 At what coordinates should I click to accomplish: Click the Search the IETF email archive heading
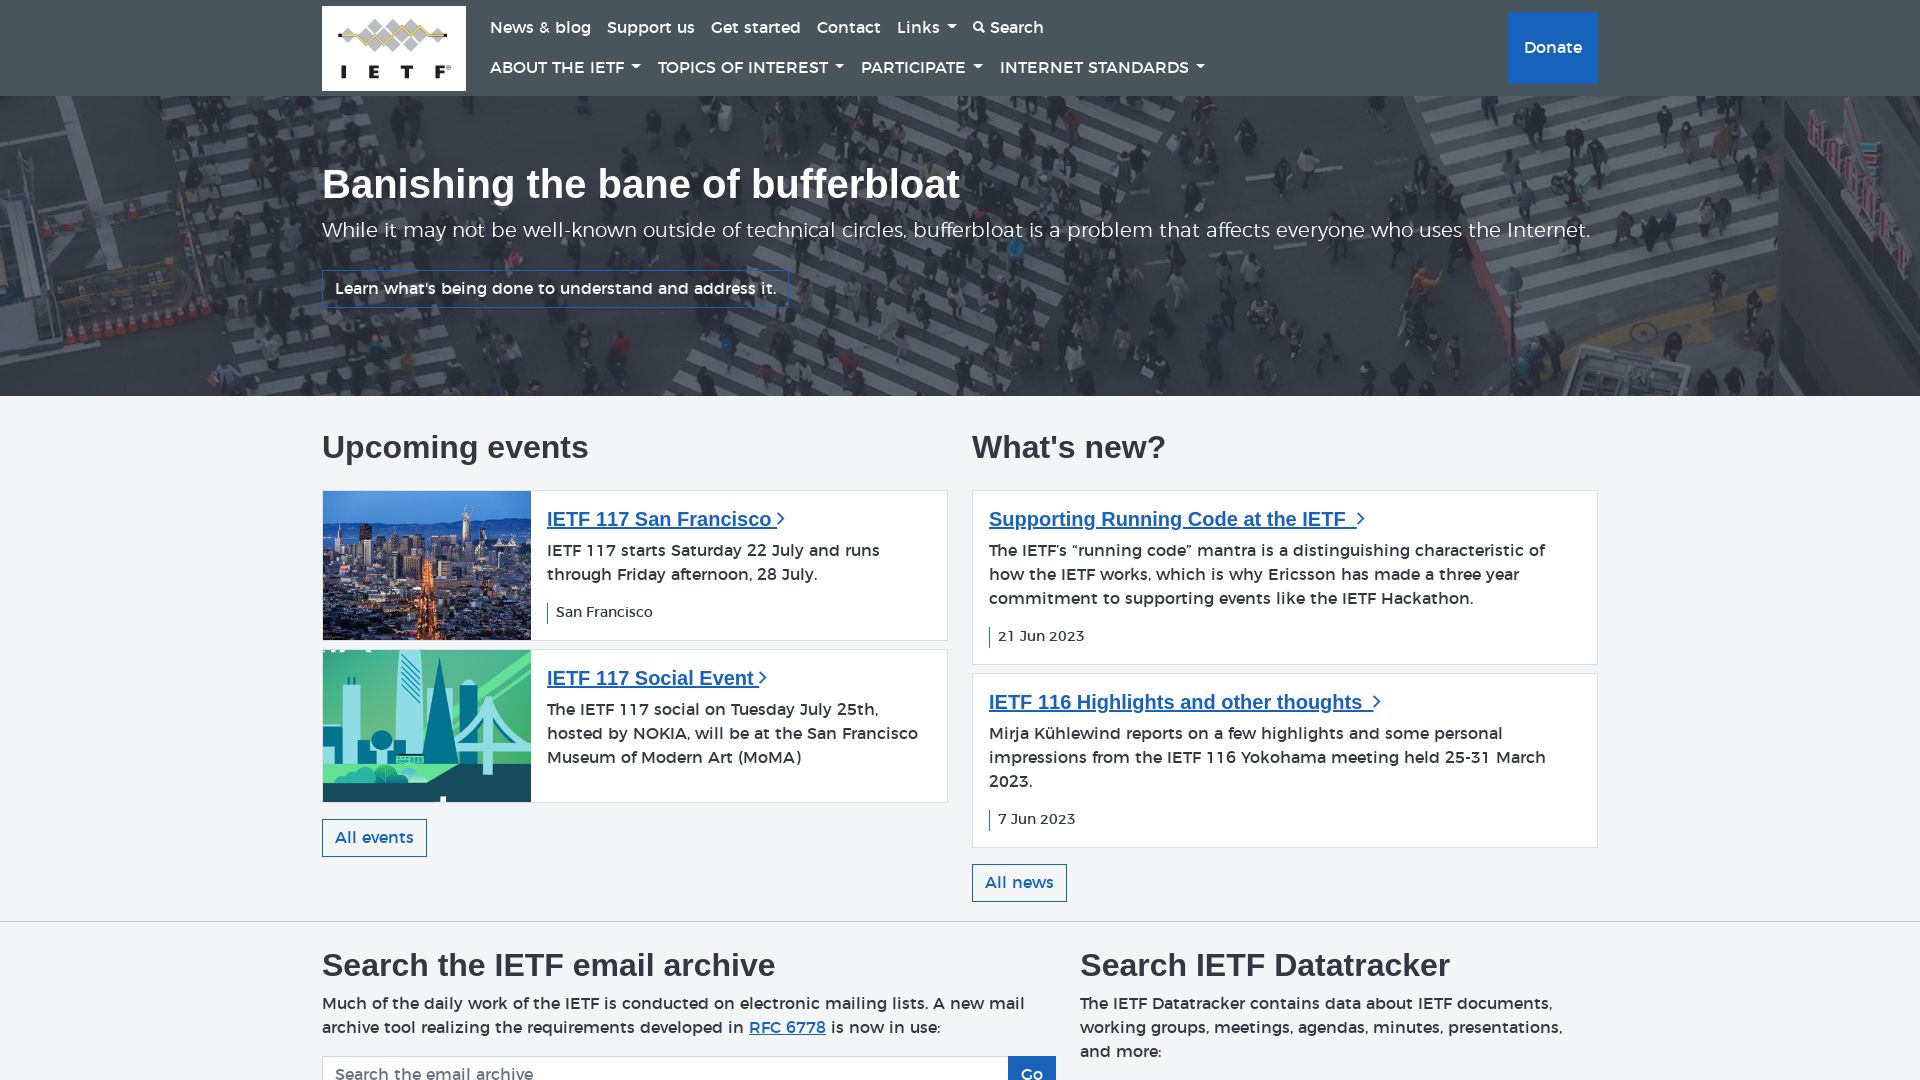tap(549, 965)
